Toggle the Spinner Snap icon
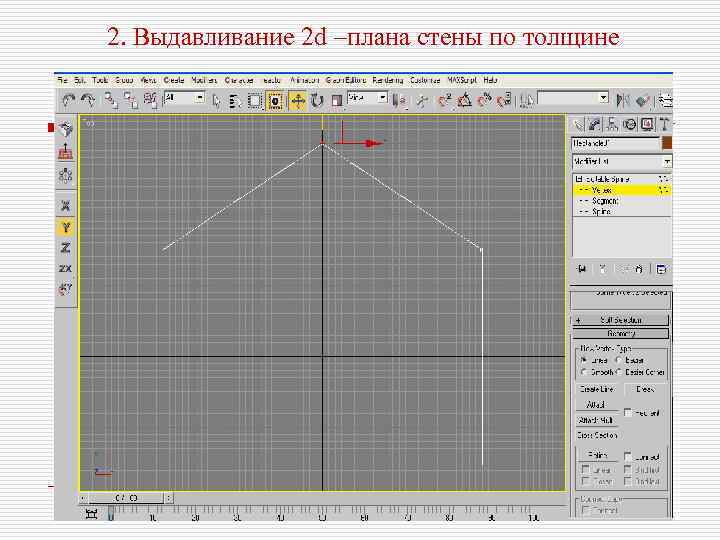The height and width of the screenshot is (540, 720). 504,100
